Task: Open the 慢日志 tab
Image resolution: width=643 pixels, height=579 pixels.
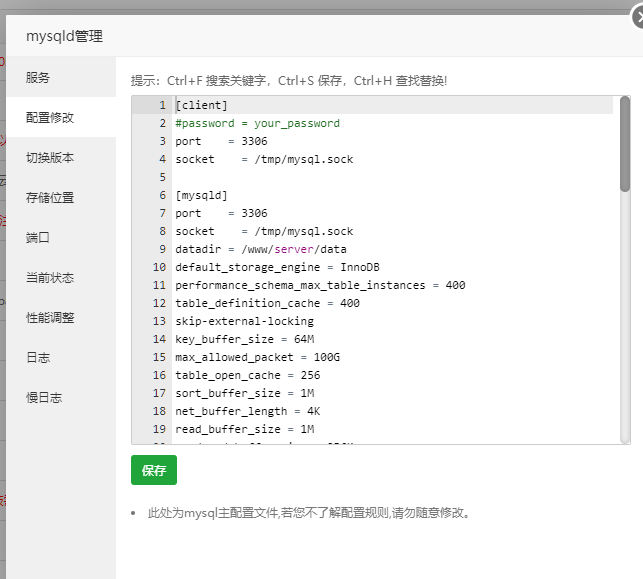Action: pos(61,397)
